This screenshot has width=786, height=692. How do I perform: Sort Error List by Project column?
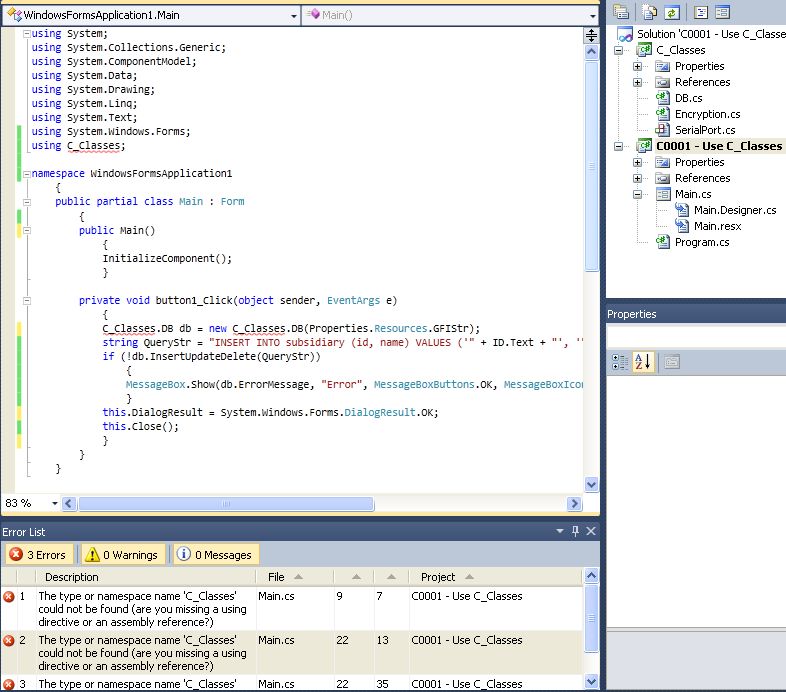tap(496, 577)
